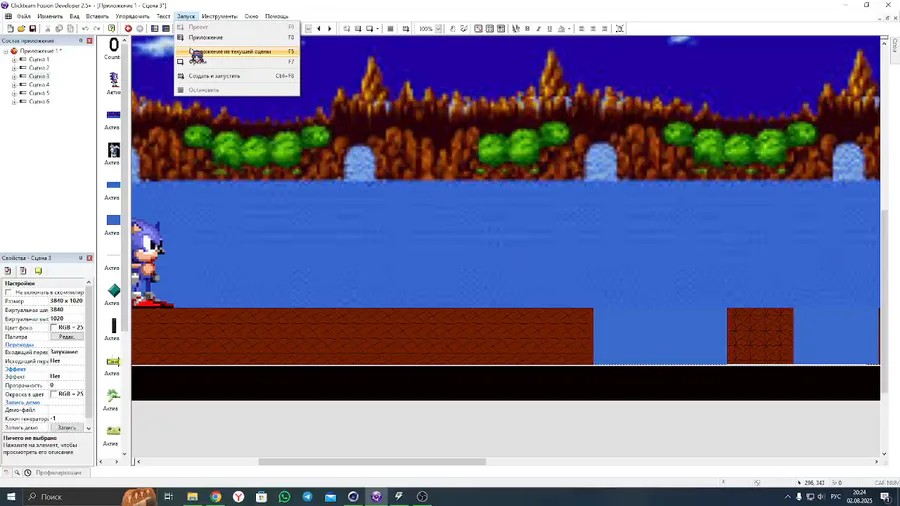This screenshot has height=506, width=900.
Task: Choose Приложение F8 in Запуск menu
Action: tap(236, 37)
